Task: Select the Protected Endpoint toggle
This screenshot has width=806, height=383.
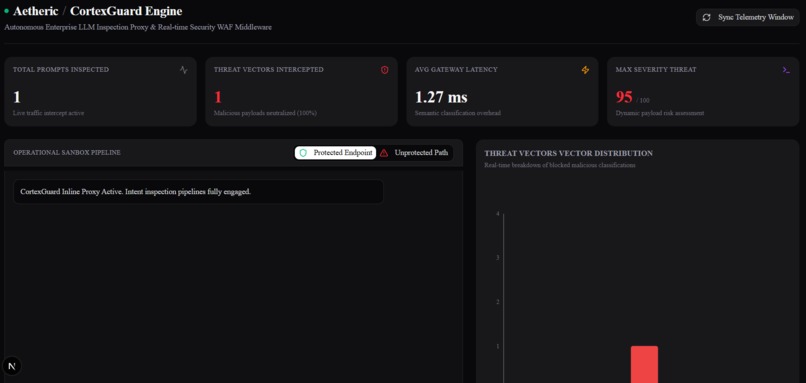Action: [335, 153]
